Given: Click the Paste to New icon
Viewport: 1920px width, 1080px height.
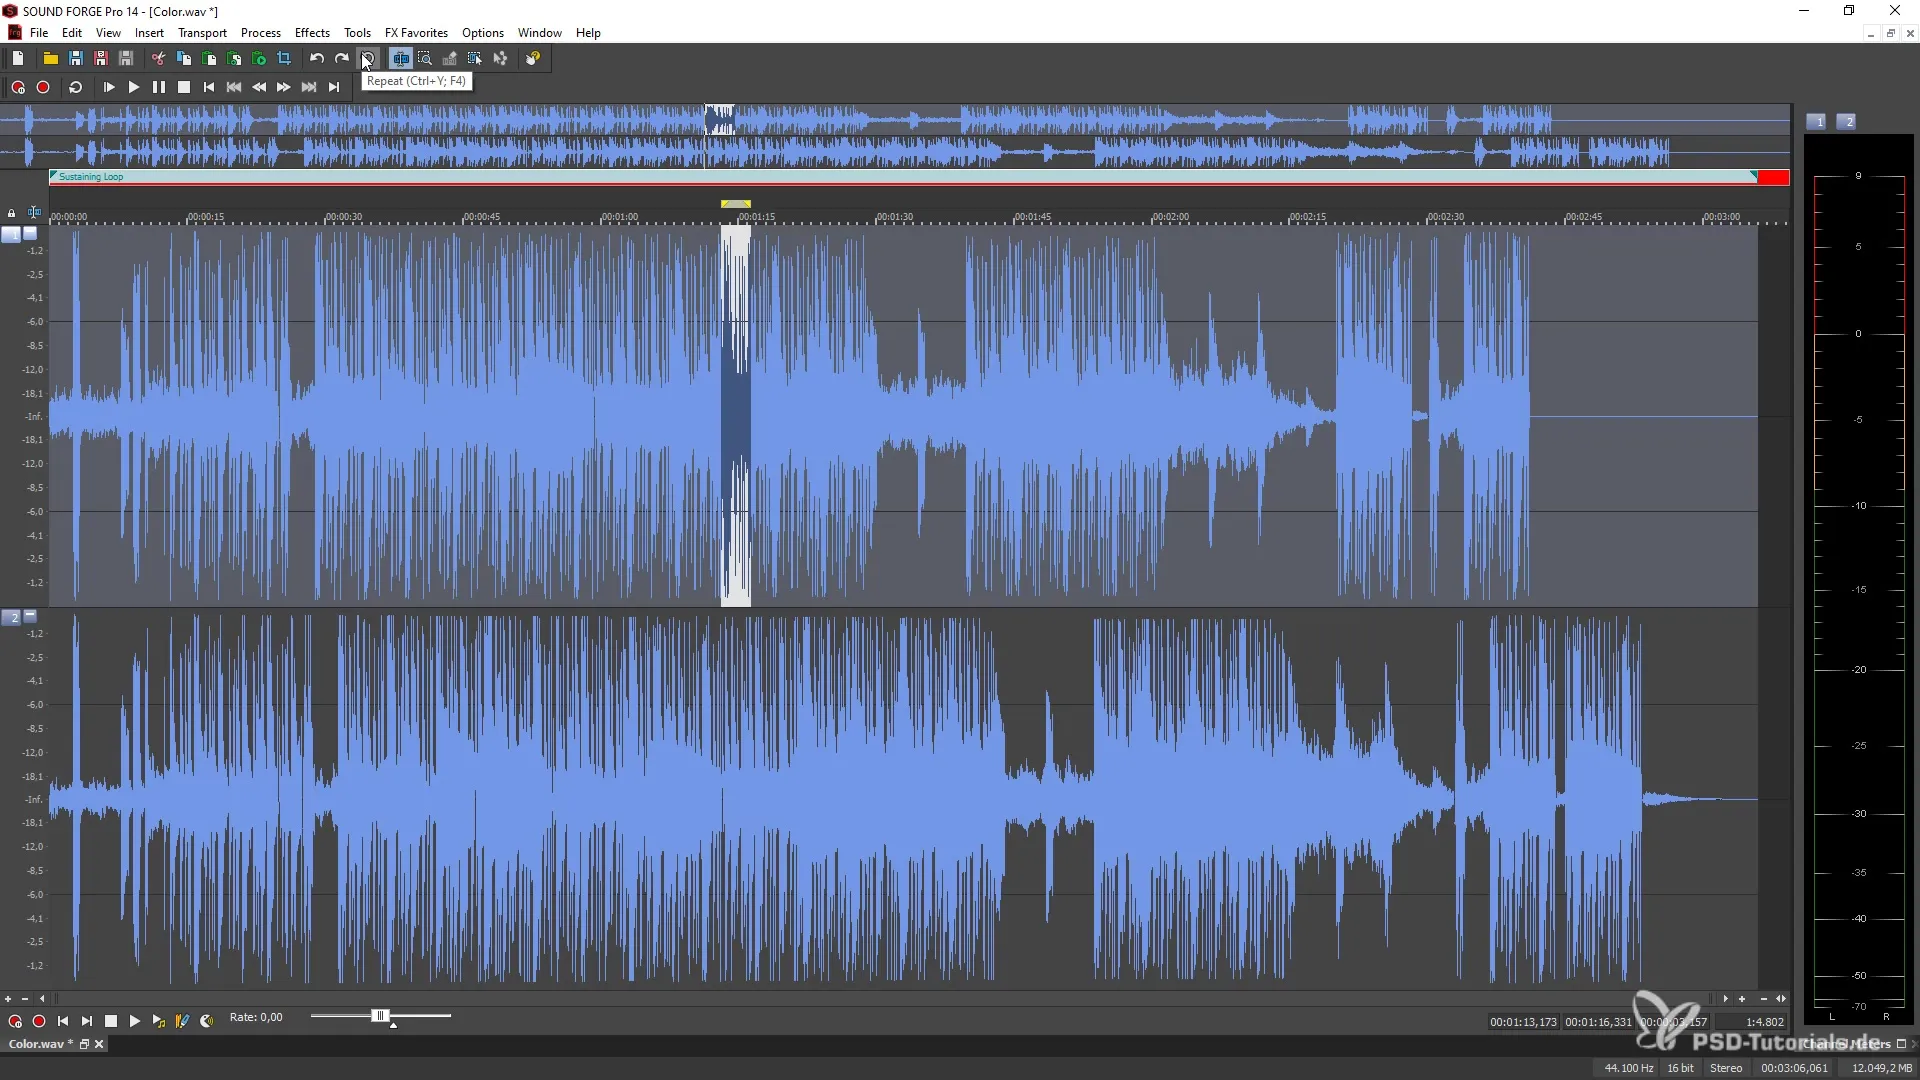Looking at the screenshot, I should click(234, 58).
